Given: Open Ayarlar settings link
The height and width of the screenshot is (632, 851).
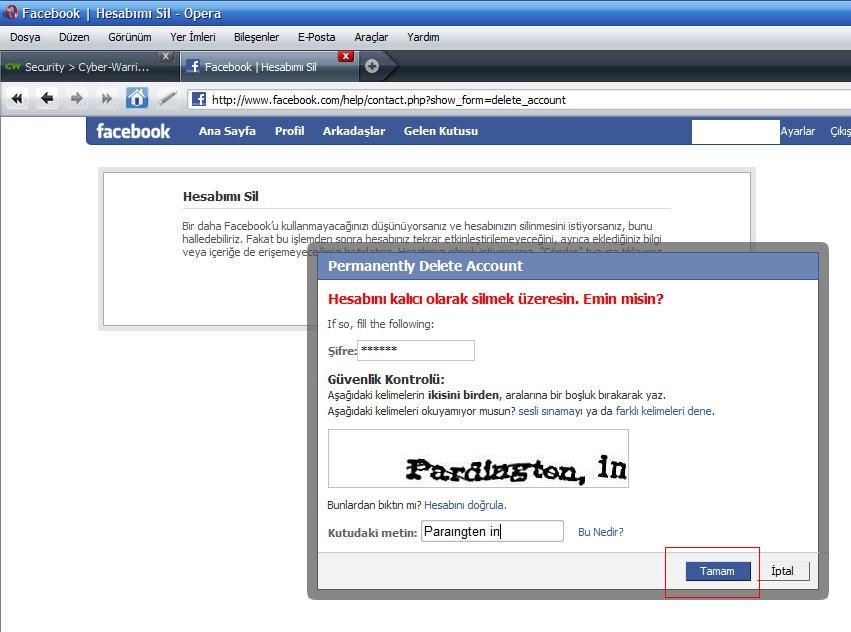Looking at the screenshot, I should [x=798, y=131].
